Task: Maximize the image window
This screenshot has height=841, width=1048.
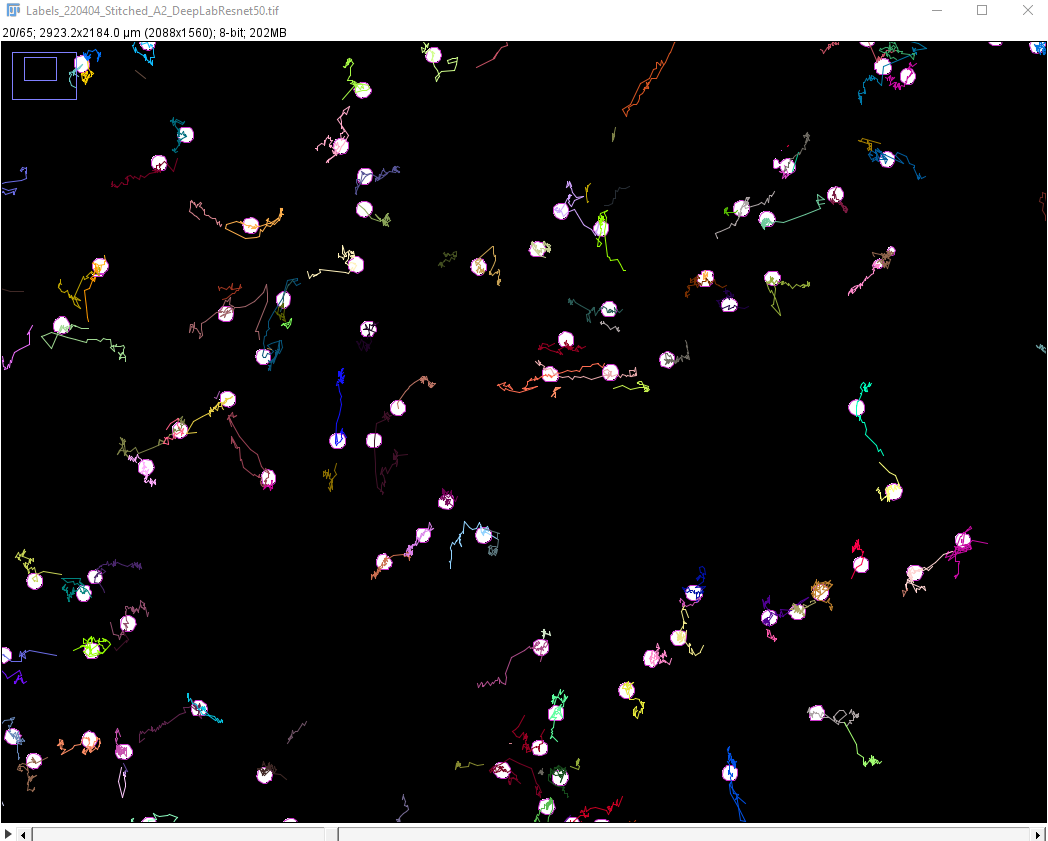Action: [x=981, y=10]
